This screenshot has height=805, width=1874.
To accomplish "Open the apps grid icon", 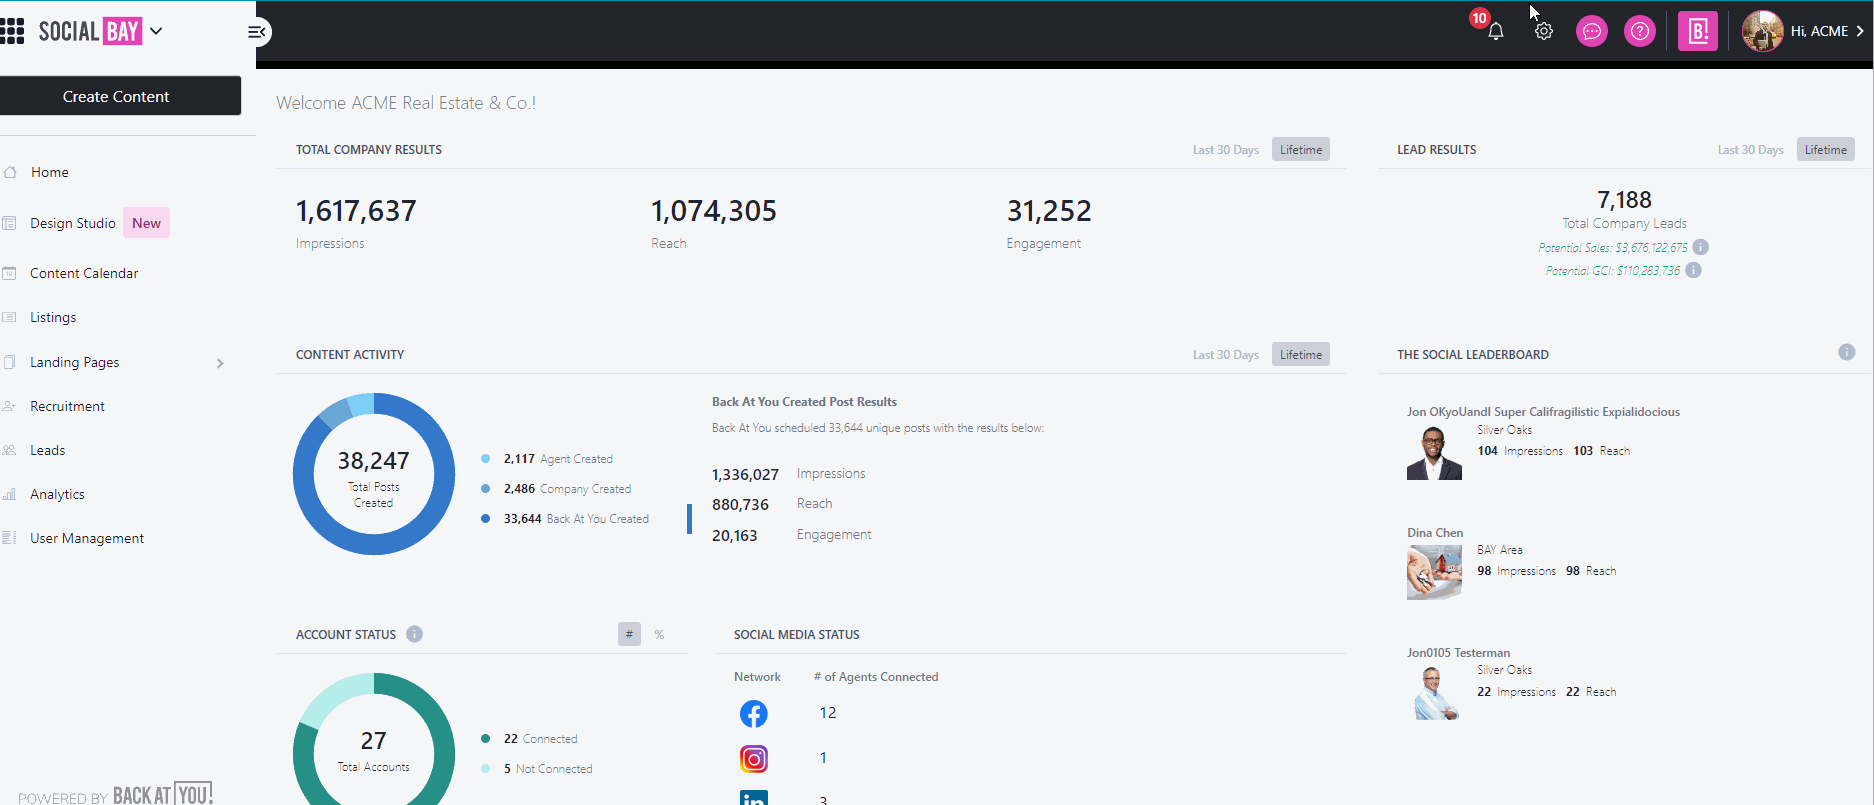I will pos(12,31).
